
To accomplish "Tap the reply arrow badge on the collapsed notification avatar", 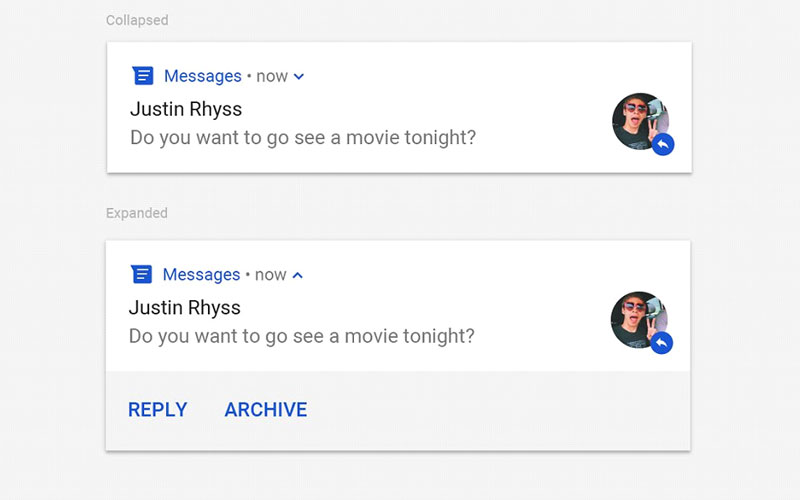I will (x=663, y=145).
